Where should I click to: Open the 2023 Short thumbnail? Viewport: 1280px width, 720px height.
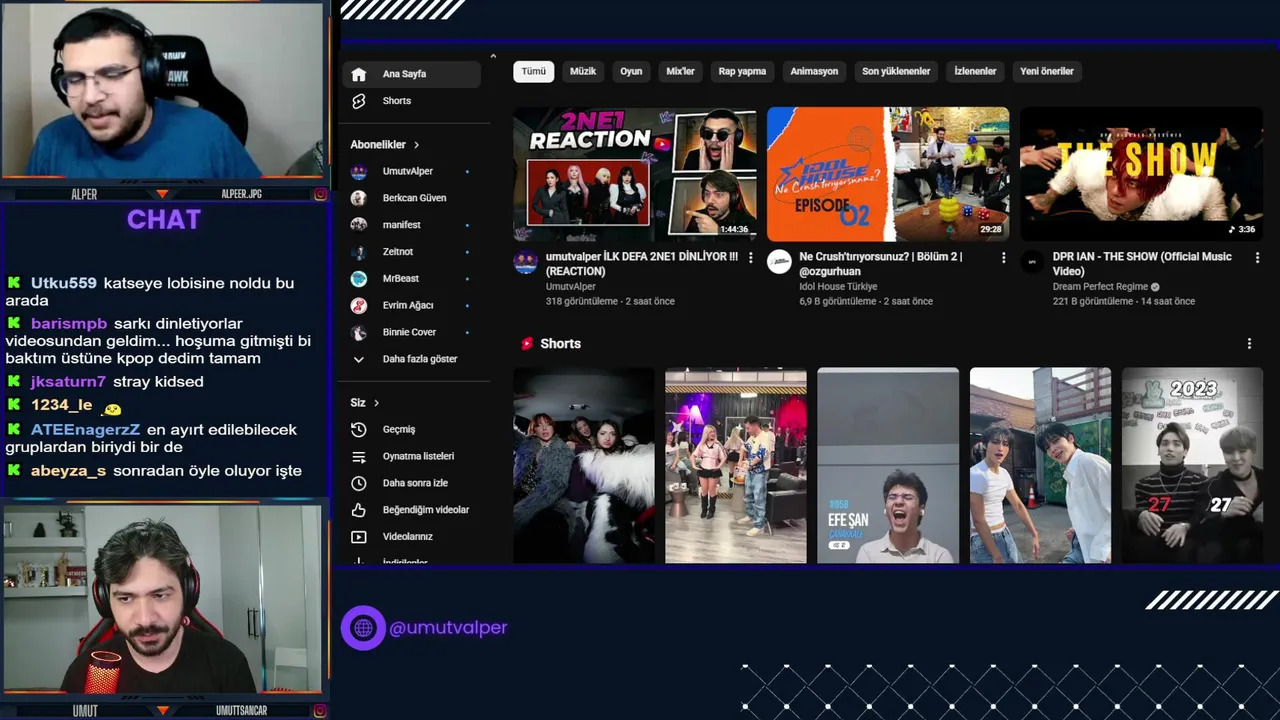pyautogui.click(x=1192, y=466)
